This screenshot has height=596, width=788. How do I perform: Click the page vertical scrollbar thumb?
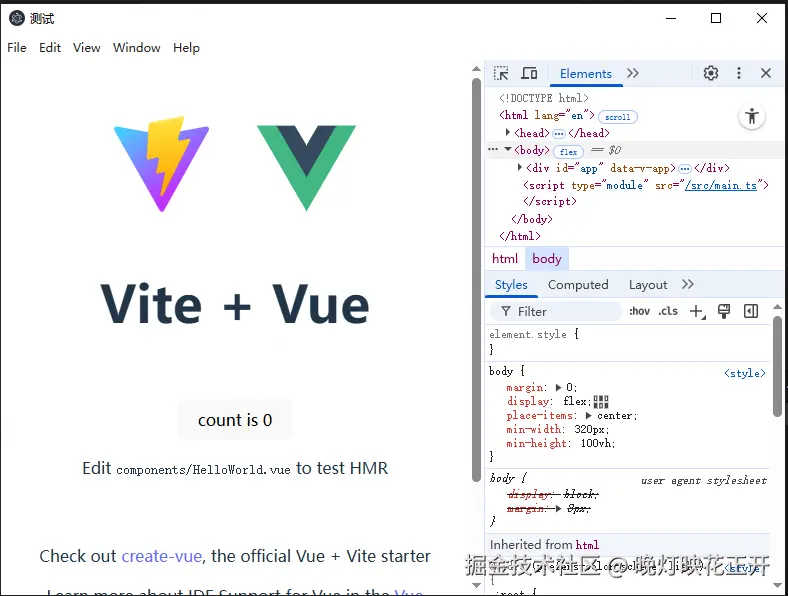tap(476, 280)
